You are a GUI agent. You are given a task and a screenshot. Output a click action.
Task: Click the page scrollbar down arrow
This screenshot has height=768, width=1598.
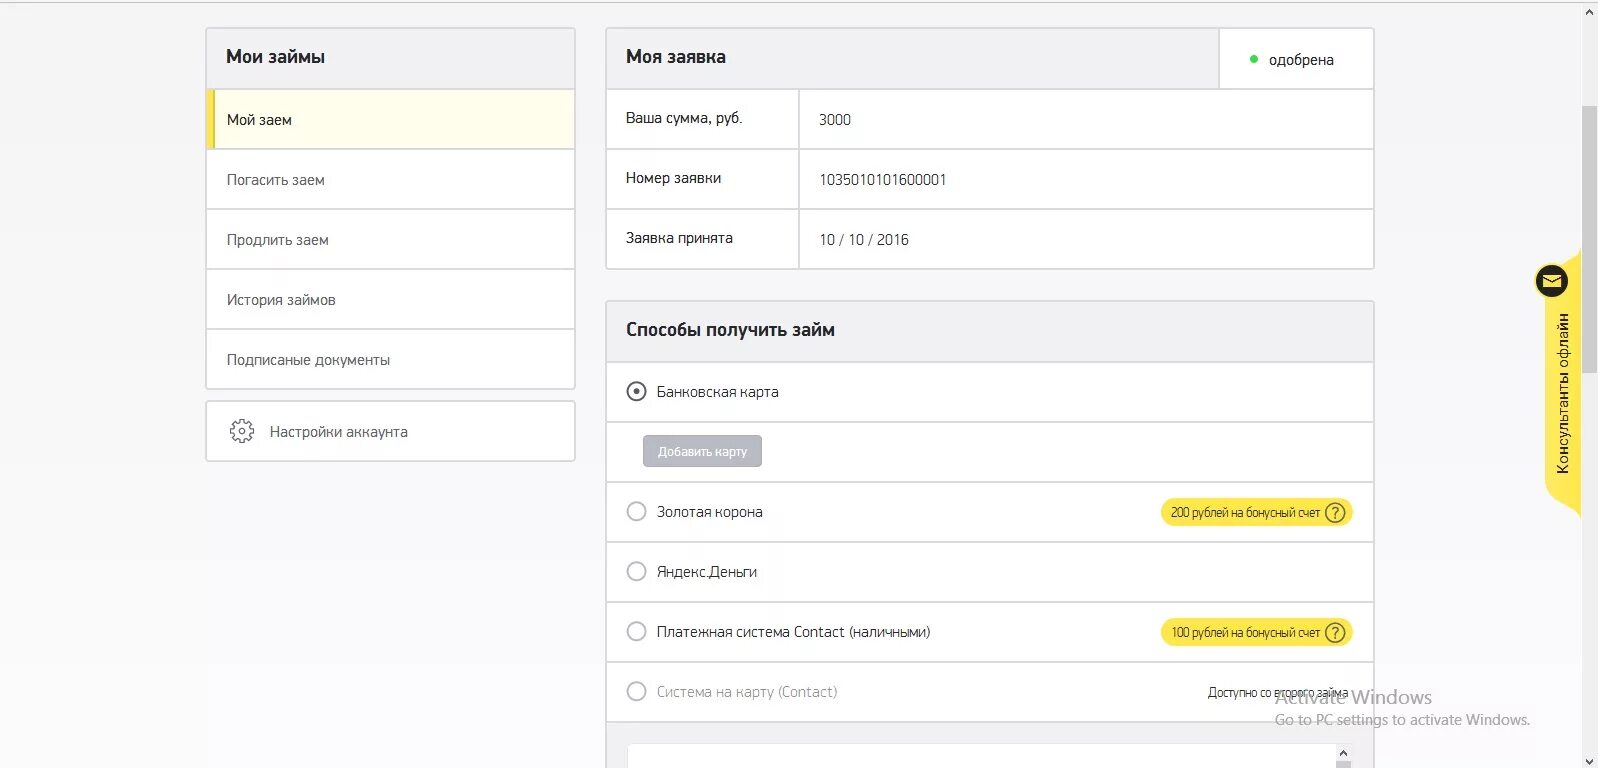(1589, 760)
